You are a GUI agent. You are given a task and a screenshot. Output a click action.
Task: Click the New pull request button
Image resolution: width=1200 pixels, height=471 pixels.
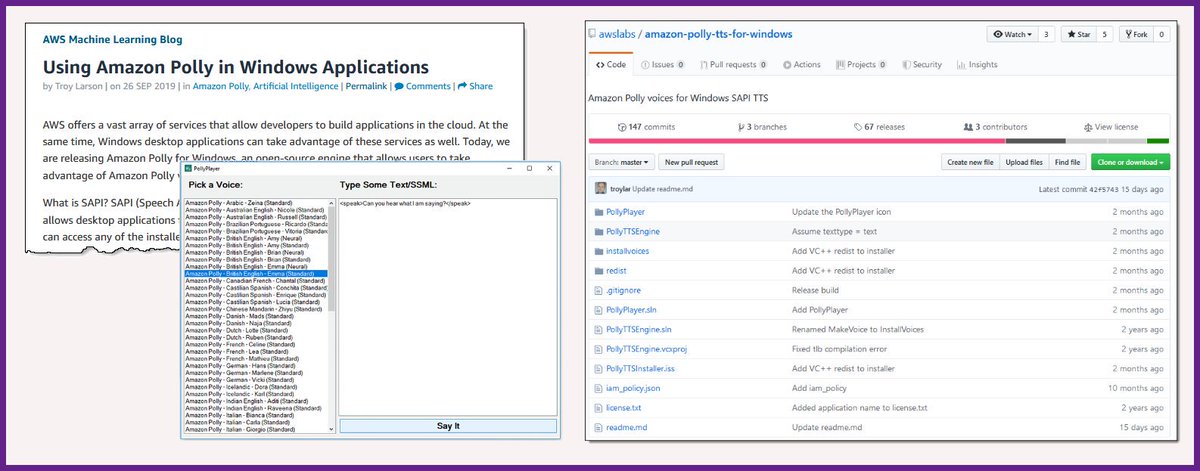pos(691,162)
